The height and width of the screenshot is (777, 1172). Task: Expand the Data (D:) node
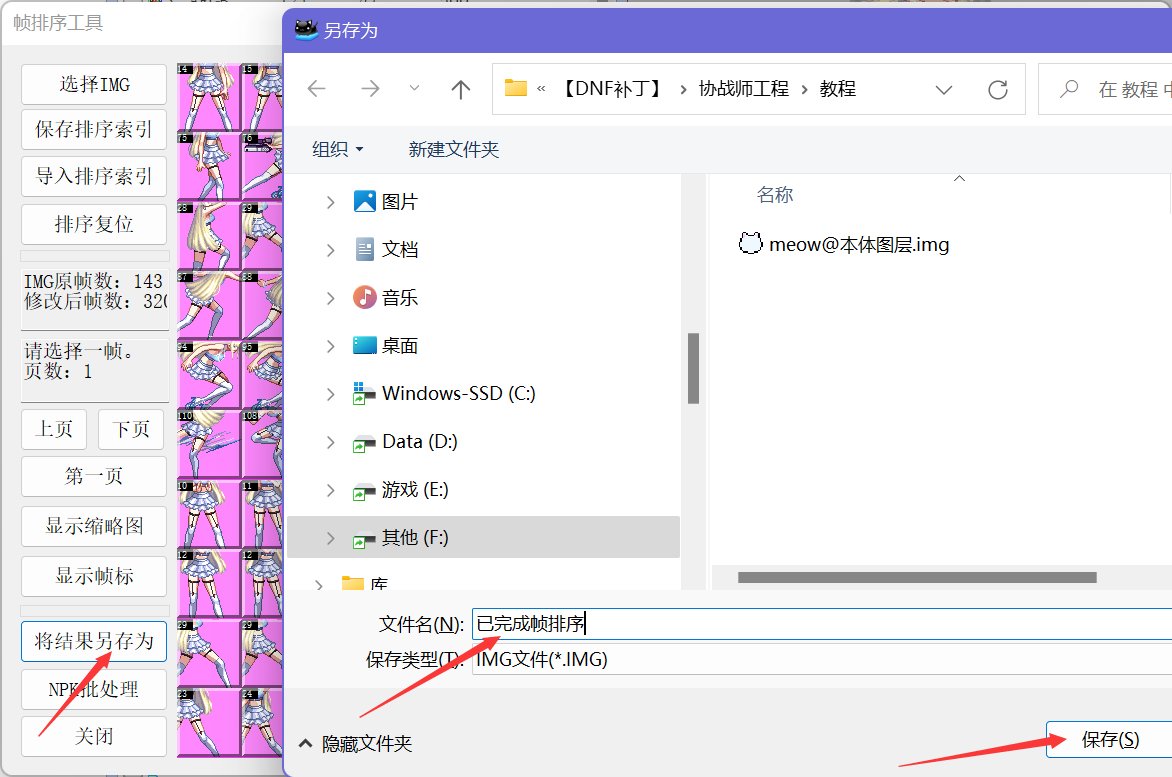(330, 442)
